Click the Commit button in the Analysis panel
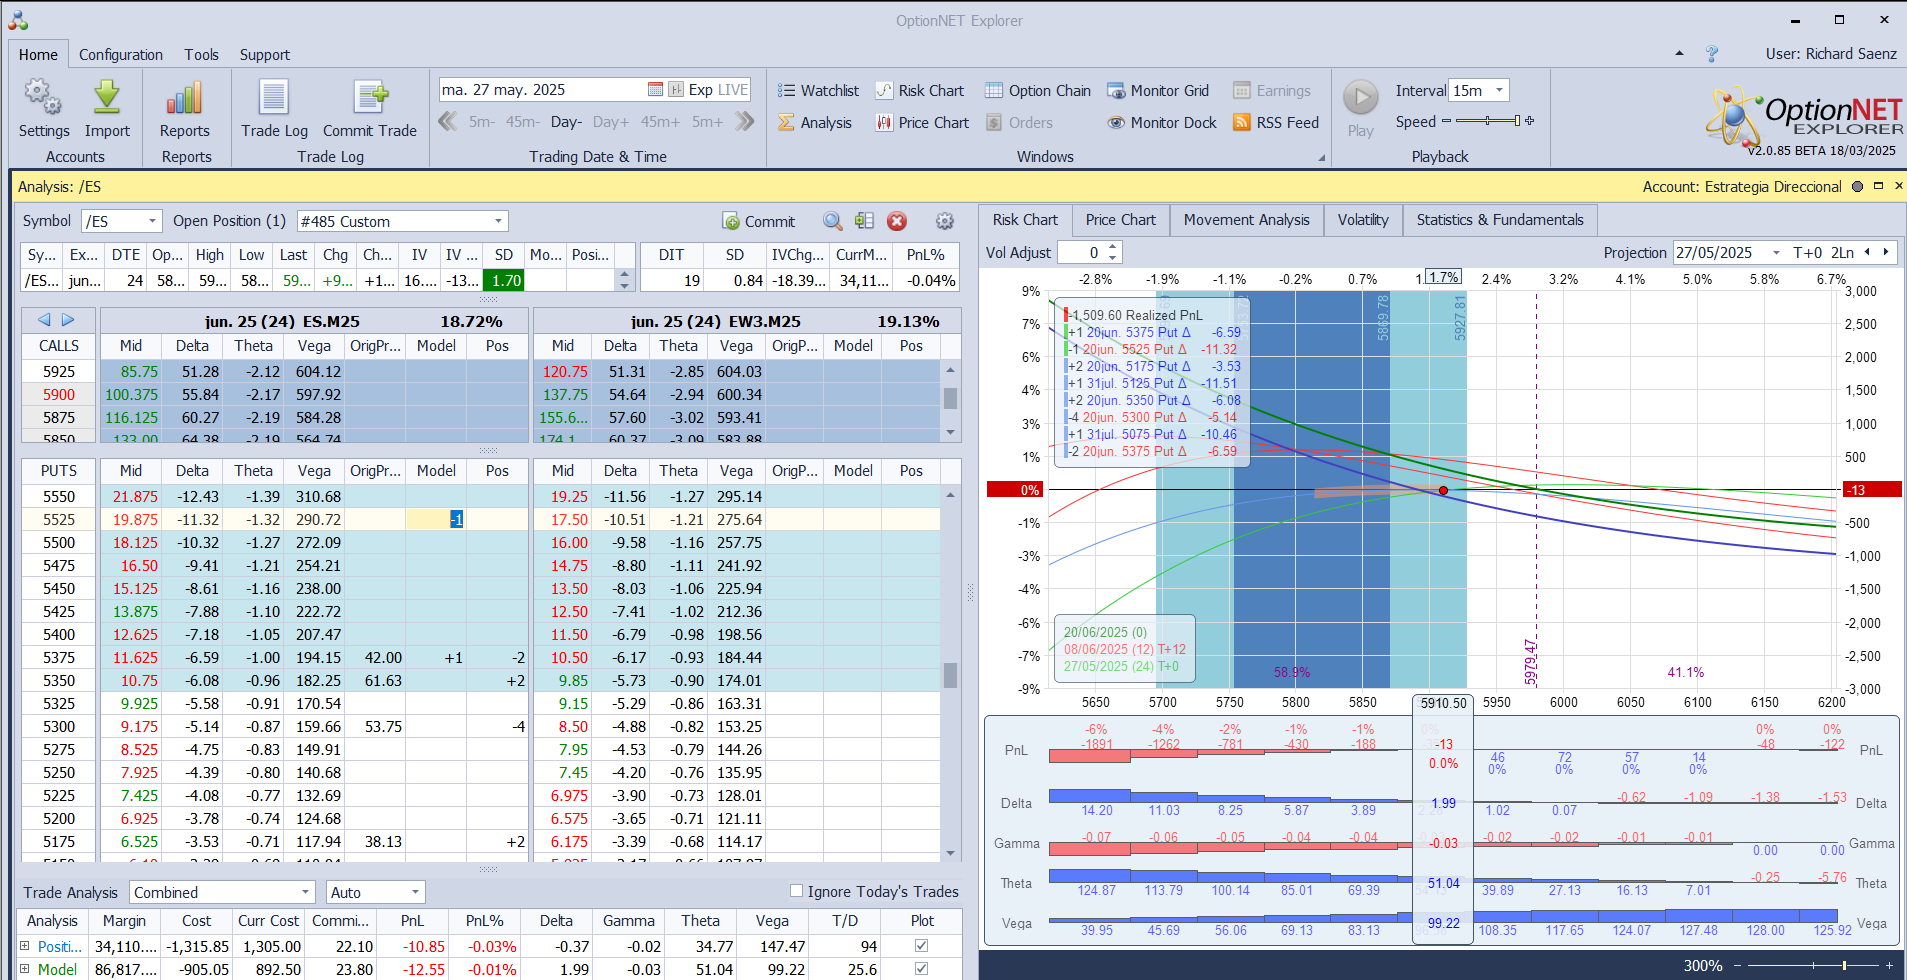Viewport: 1907px width, 980px height. pos(758,221)
